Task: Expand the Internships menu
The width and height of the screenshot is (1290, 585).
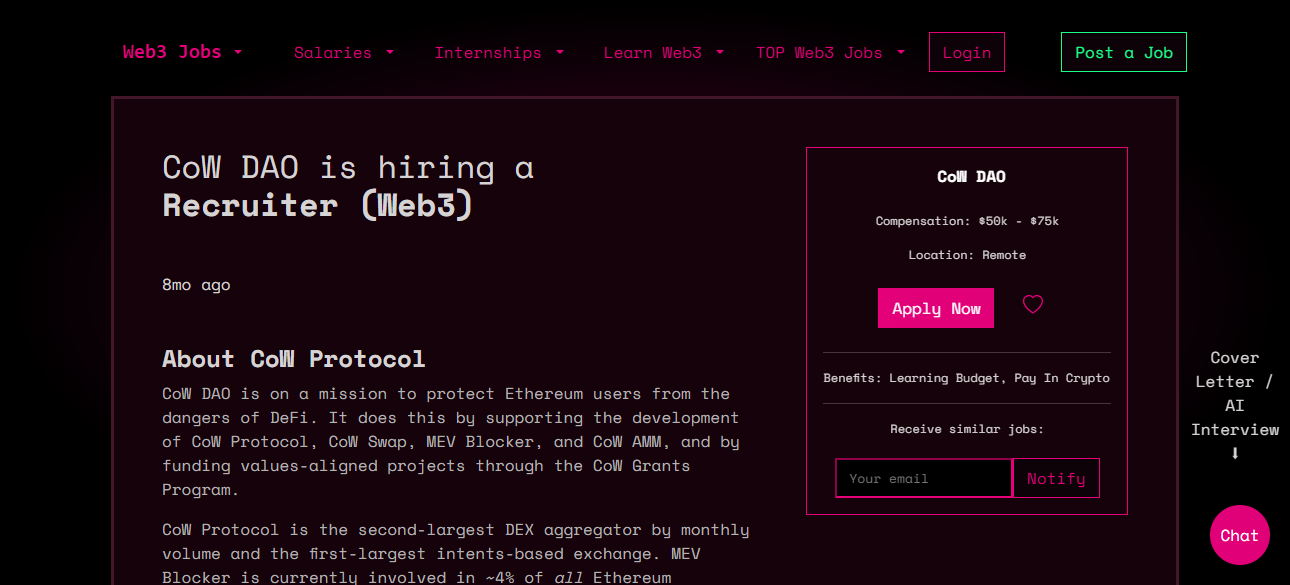Action: 499,53
